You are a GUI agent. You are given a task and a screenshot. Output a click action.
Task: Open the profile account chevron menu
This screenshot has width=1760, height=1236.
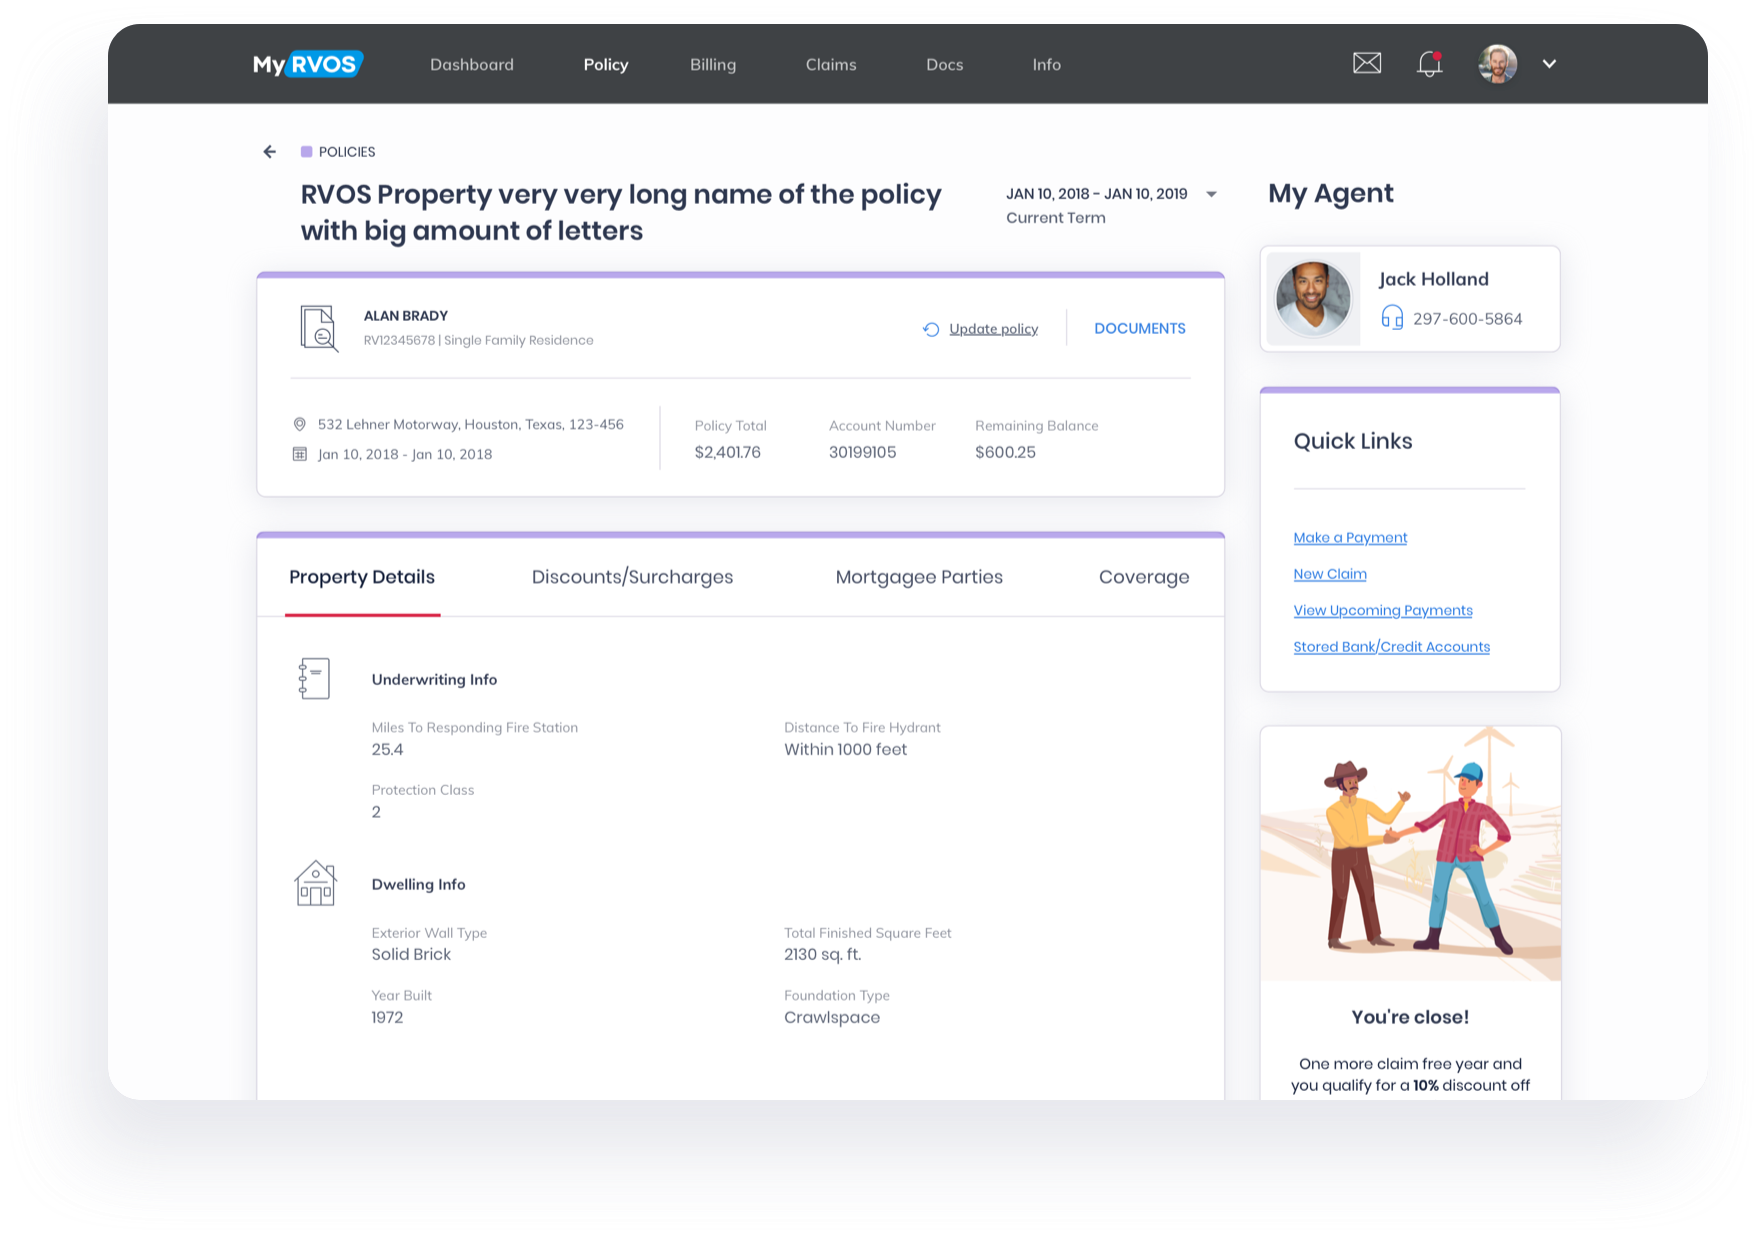coord(1549,64)
